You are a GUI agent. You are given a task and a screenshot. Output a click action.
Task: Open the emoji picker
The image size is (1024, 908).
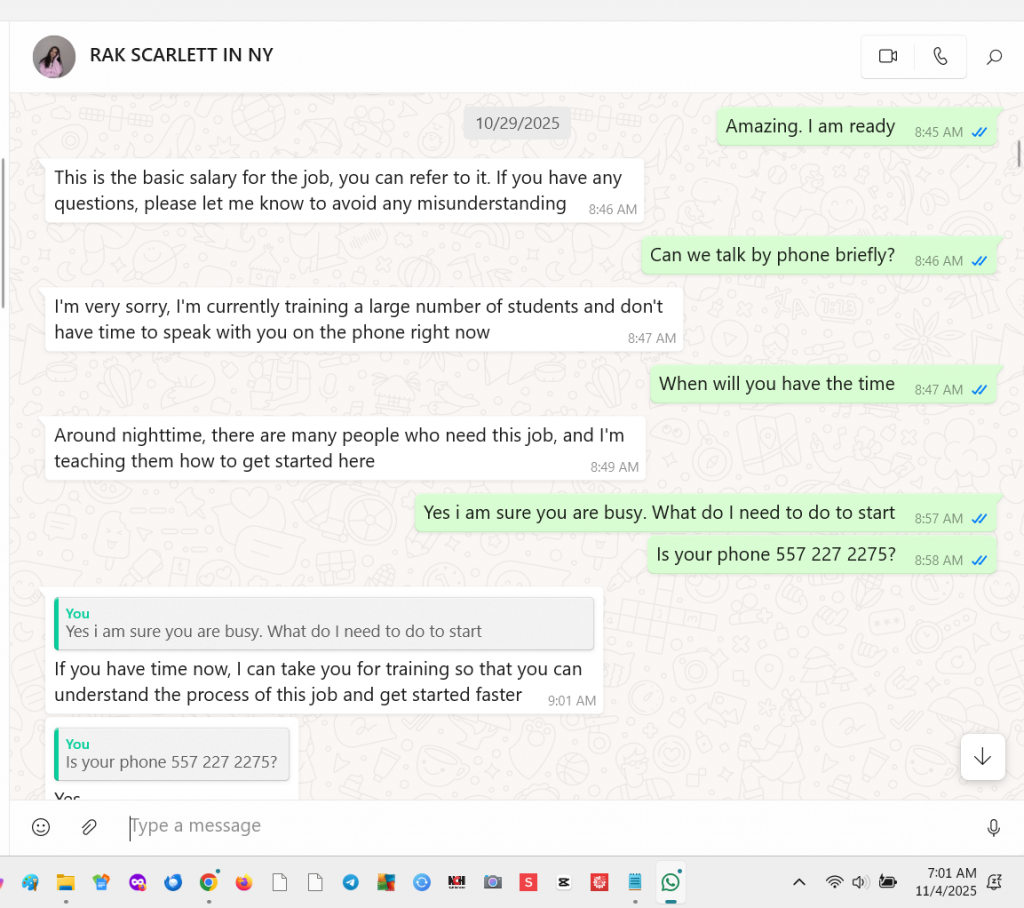(x=41, y=827)
